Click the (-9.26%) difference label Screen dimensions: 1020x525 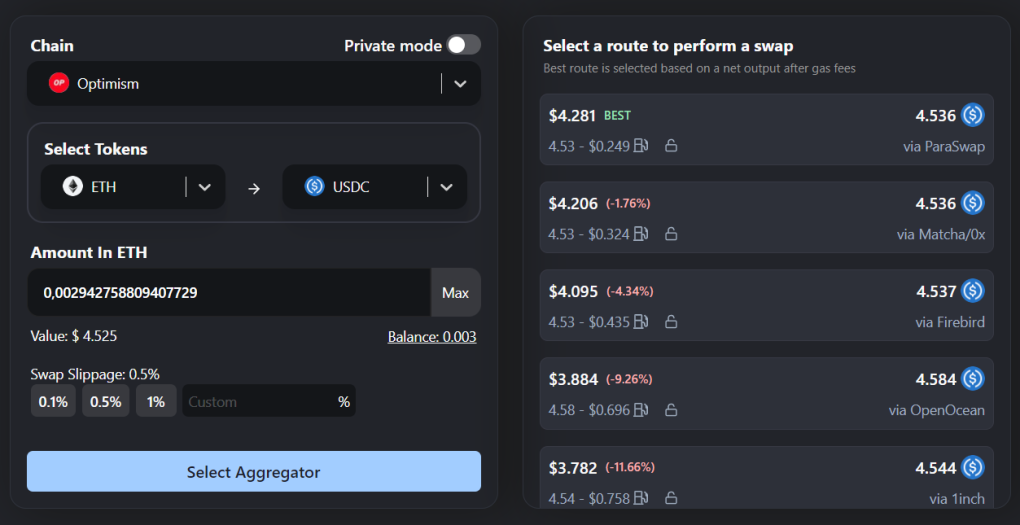[x=629, y=379]
